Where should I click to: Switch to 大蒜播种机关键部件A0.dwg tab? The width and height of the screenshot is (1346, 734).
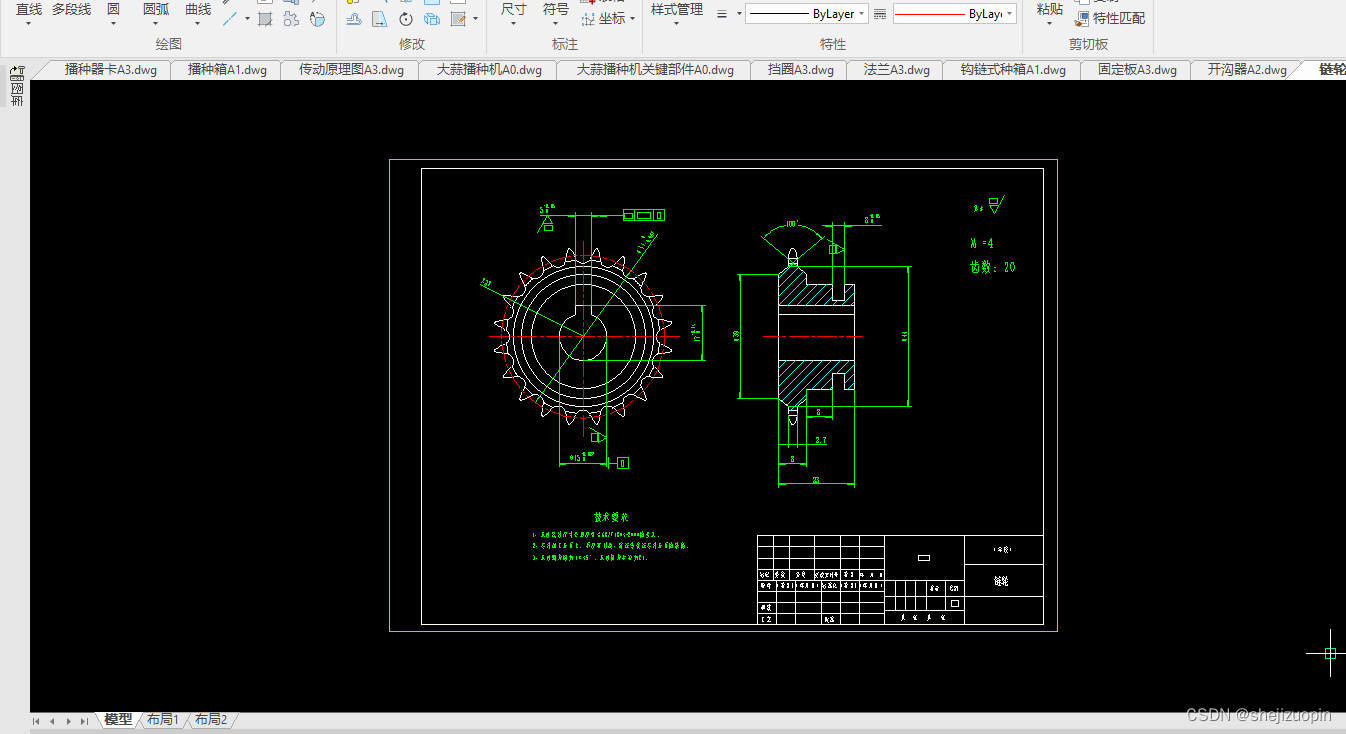655,70
